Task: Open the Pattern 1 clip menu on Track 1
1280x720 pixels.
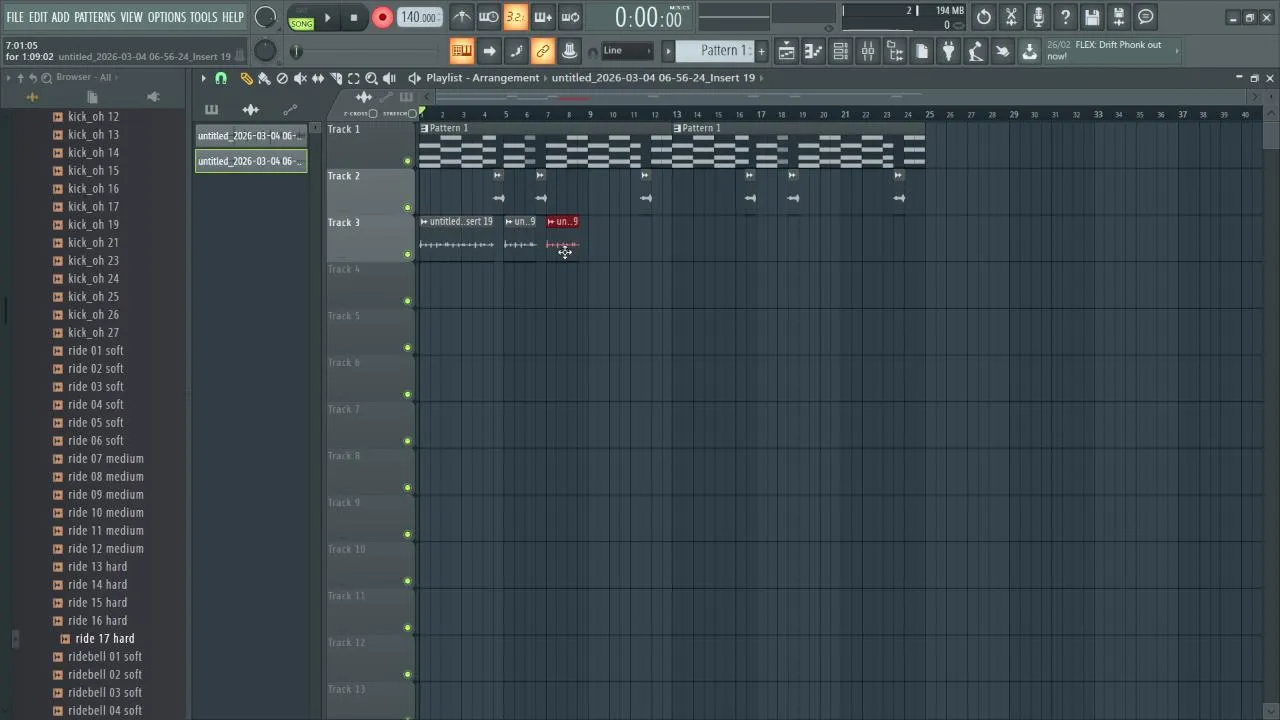Action: [x=425, y=128]
